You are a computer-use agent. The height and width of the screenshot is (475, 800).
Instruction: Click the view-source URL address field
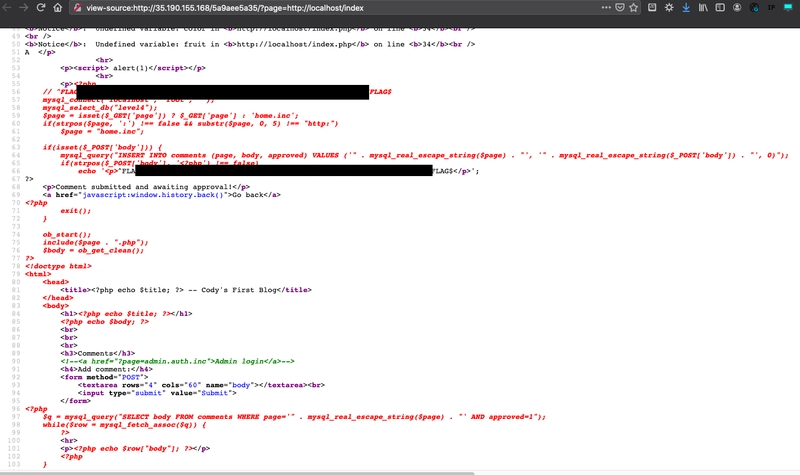point(224,8)
